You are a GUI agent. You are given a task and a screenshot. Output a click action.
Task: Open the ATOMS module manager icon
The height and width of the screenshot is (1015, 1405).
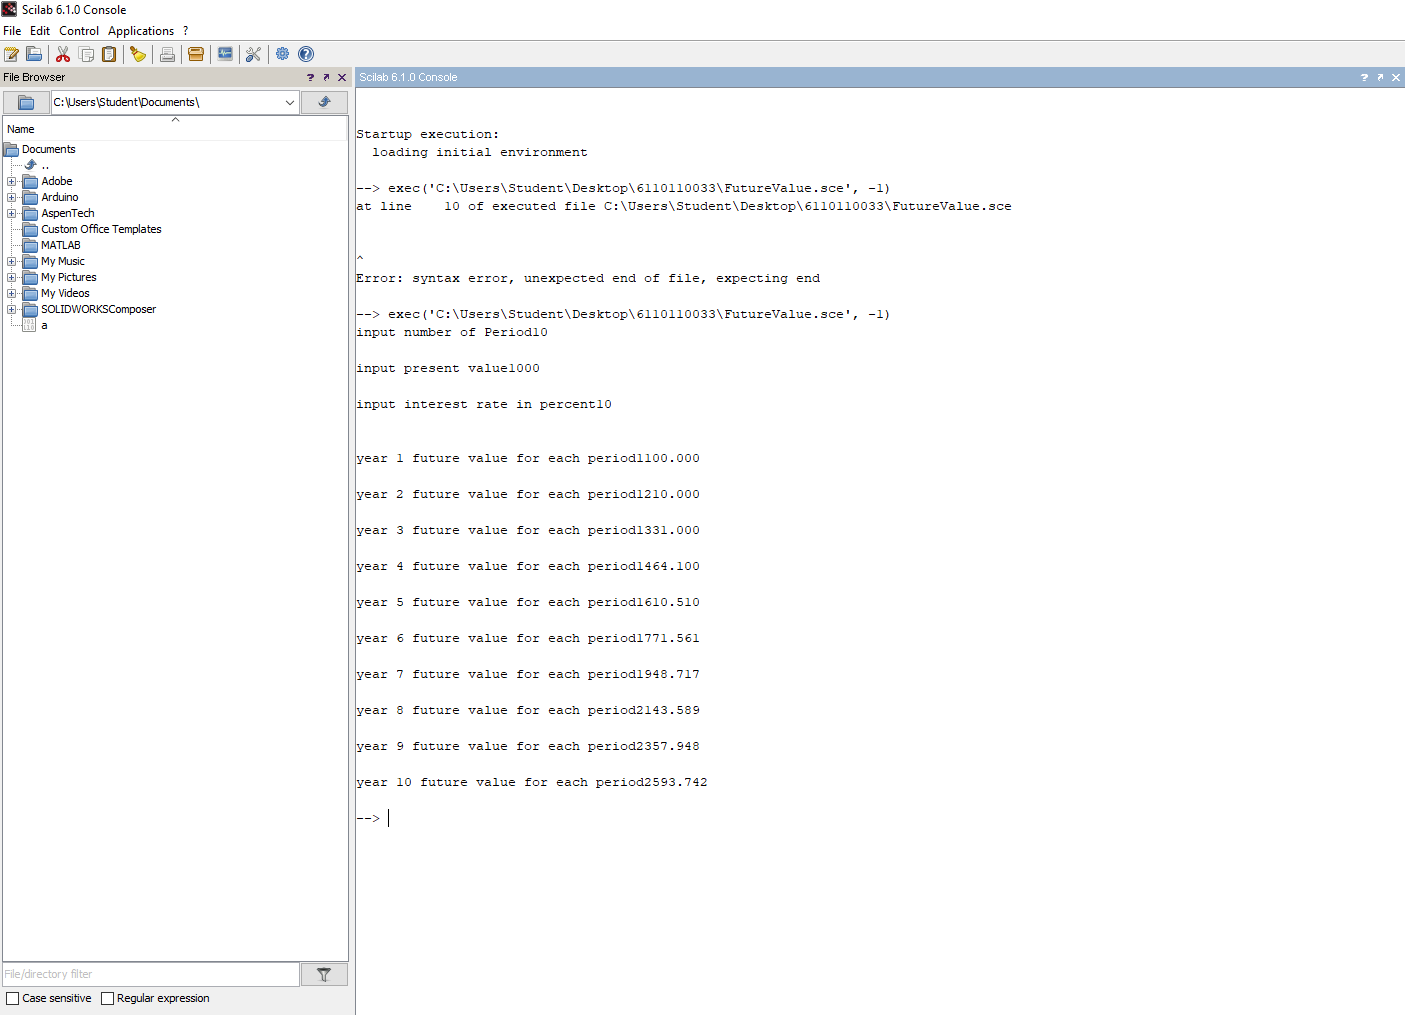tap(196, 54)
